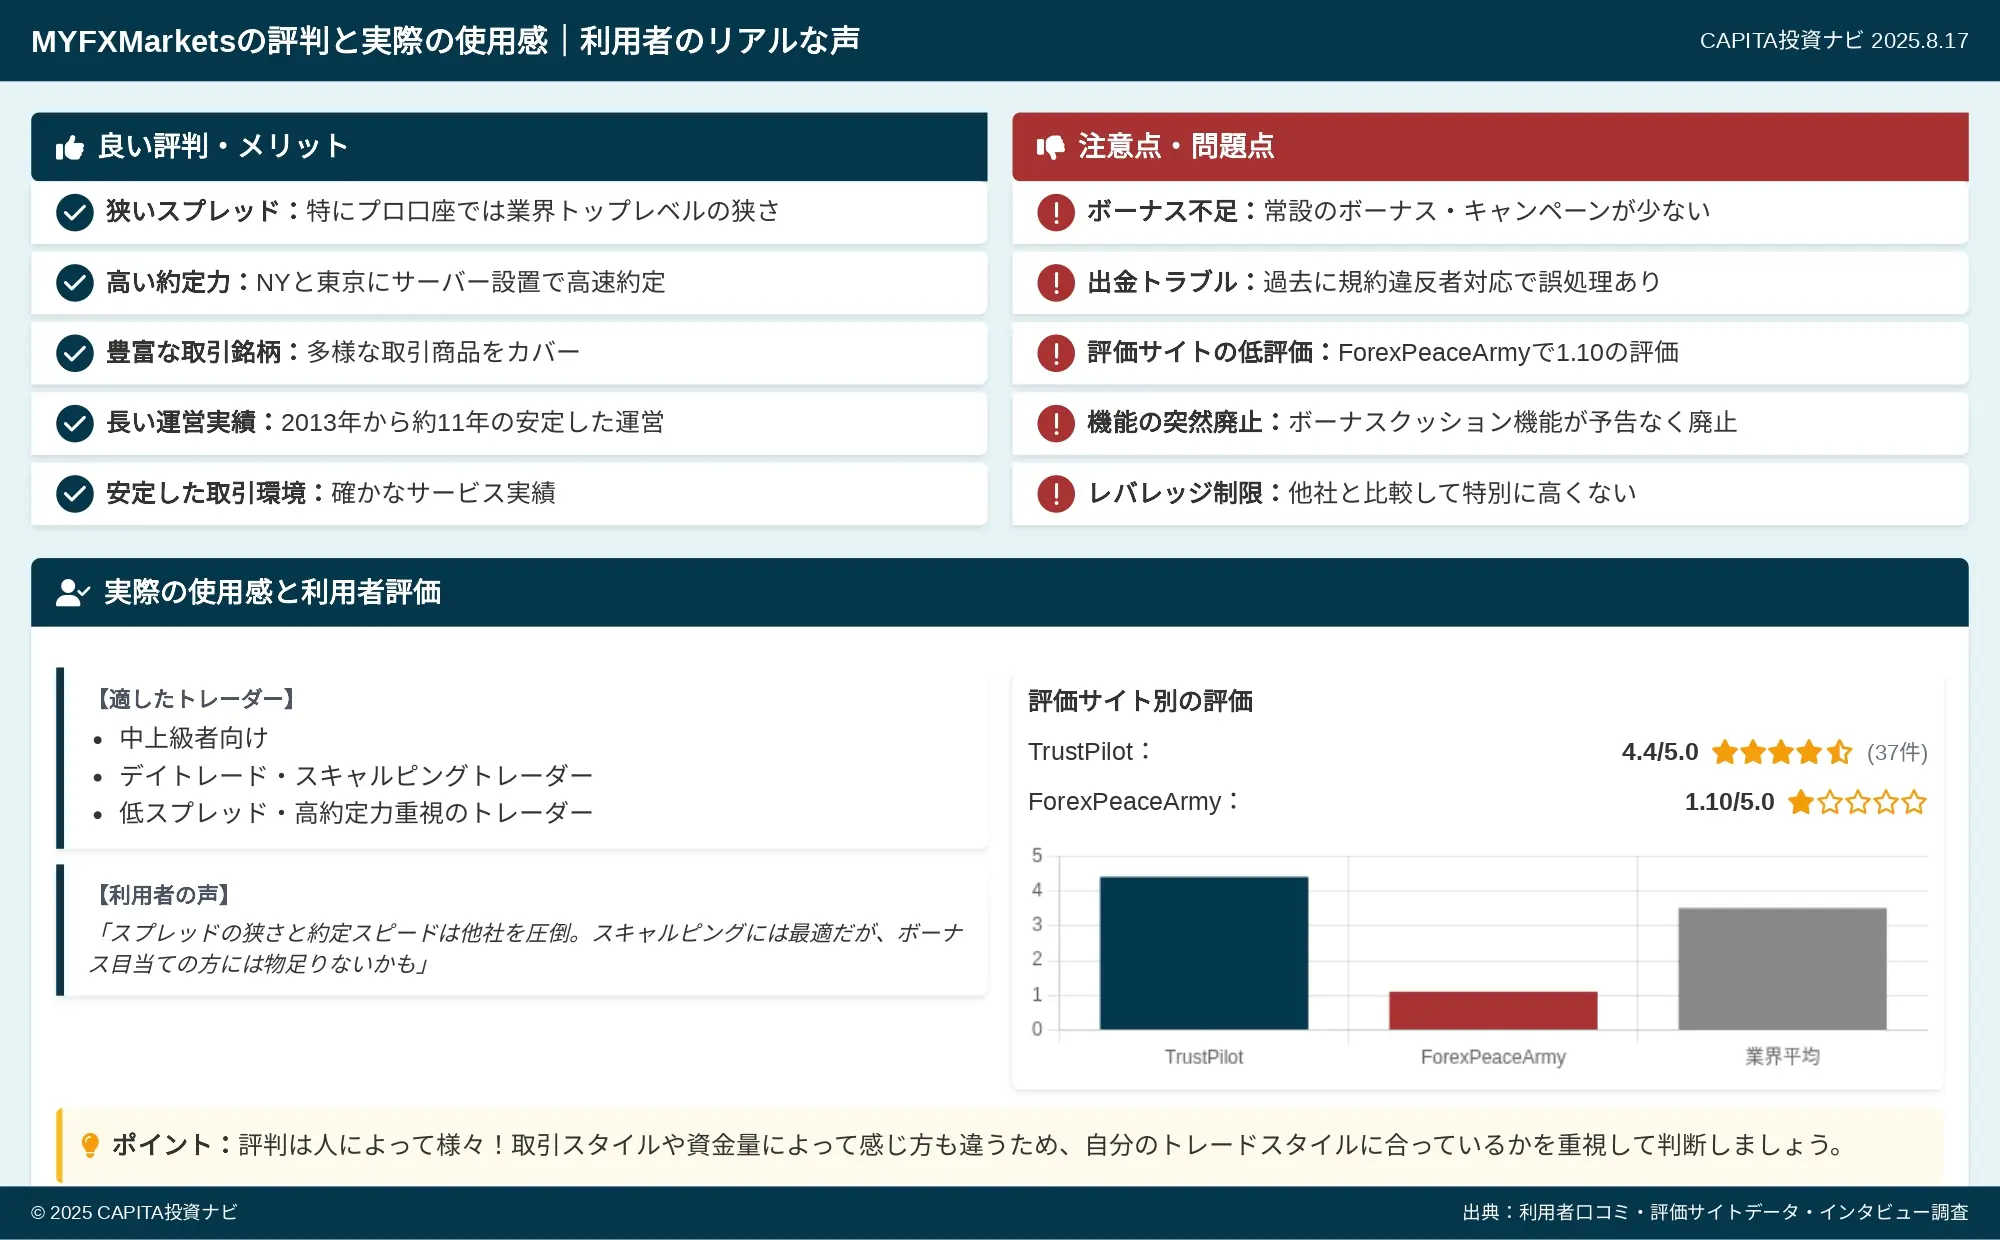Click the thumbs-down icon beside 注意点・問題点
Image resolution: width=2000 pixels, height=1240 pixels.
(1051, 148)
